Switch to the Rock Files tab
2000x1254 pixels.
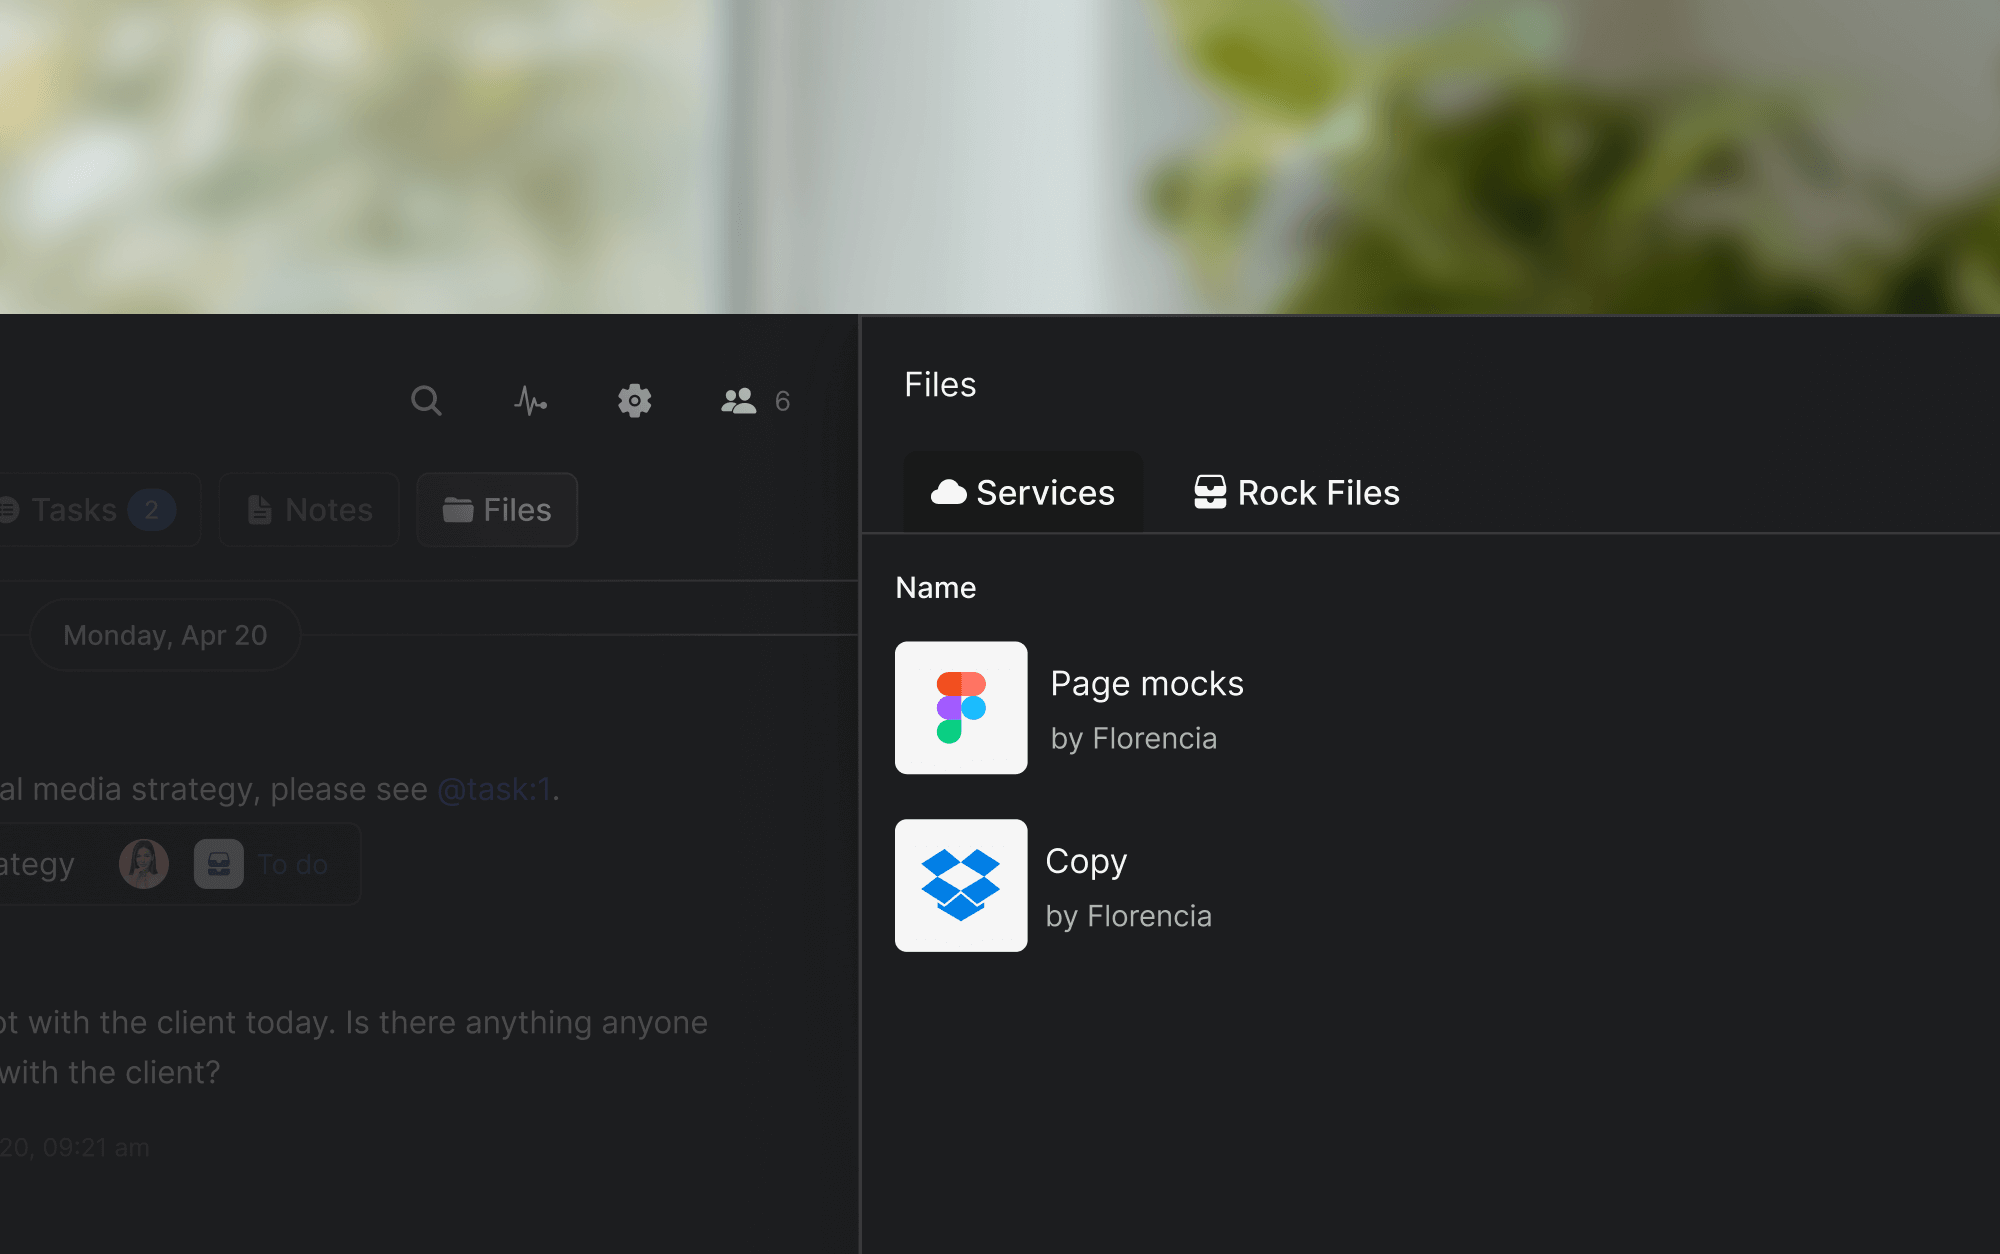(x=1318, y=492)
